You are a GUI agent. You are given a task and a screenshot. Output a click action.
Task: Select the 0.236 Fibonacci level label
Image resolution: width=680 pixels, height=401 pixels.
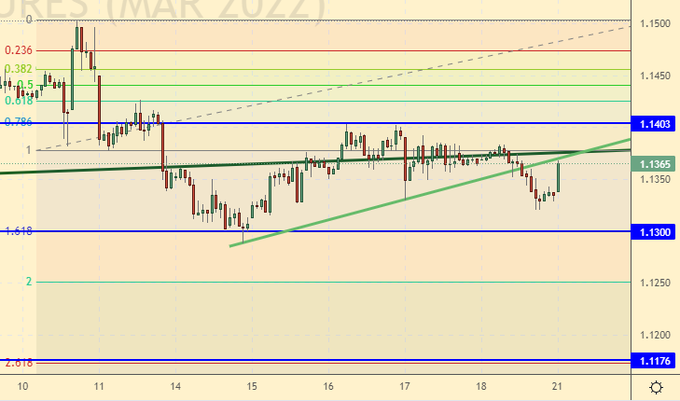[19, 50]
